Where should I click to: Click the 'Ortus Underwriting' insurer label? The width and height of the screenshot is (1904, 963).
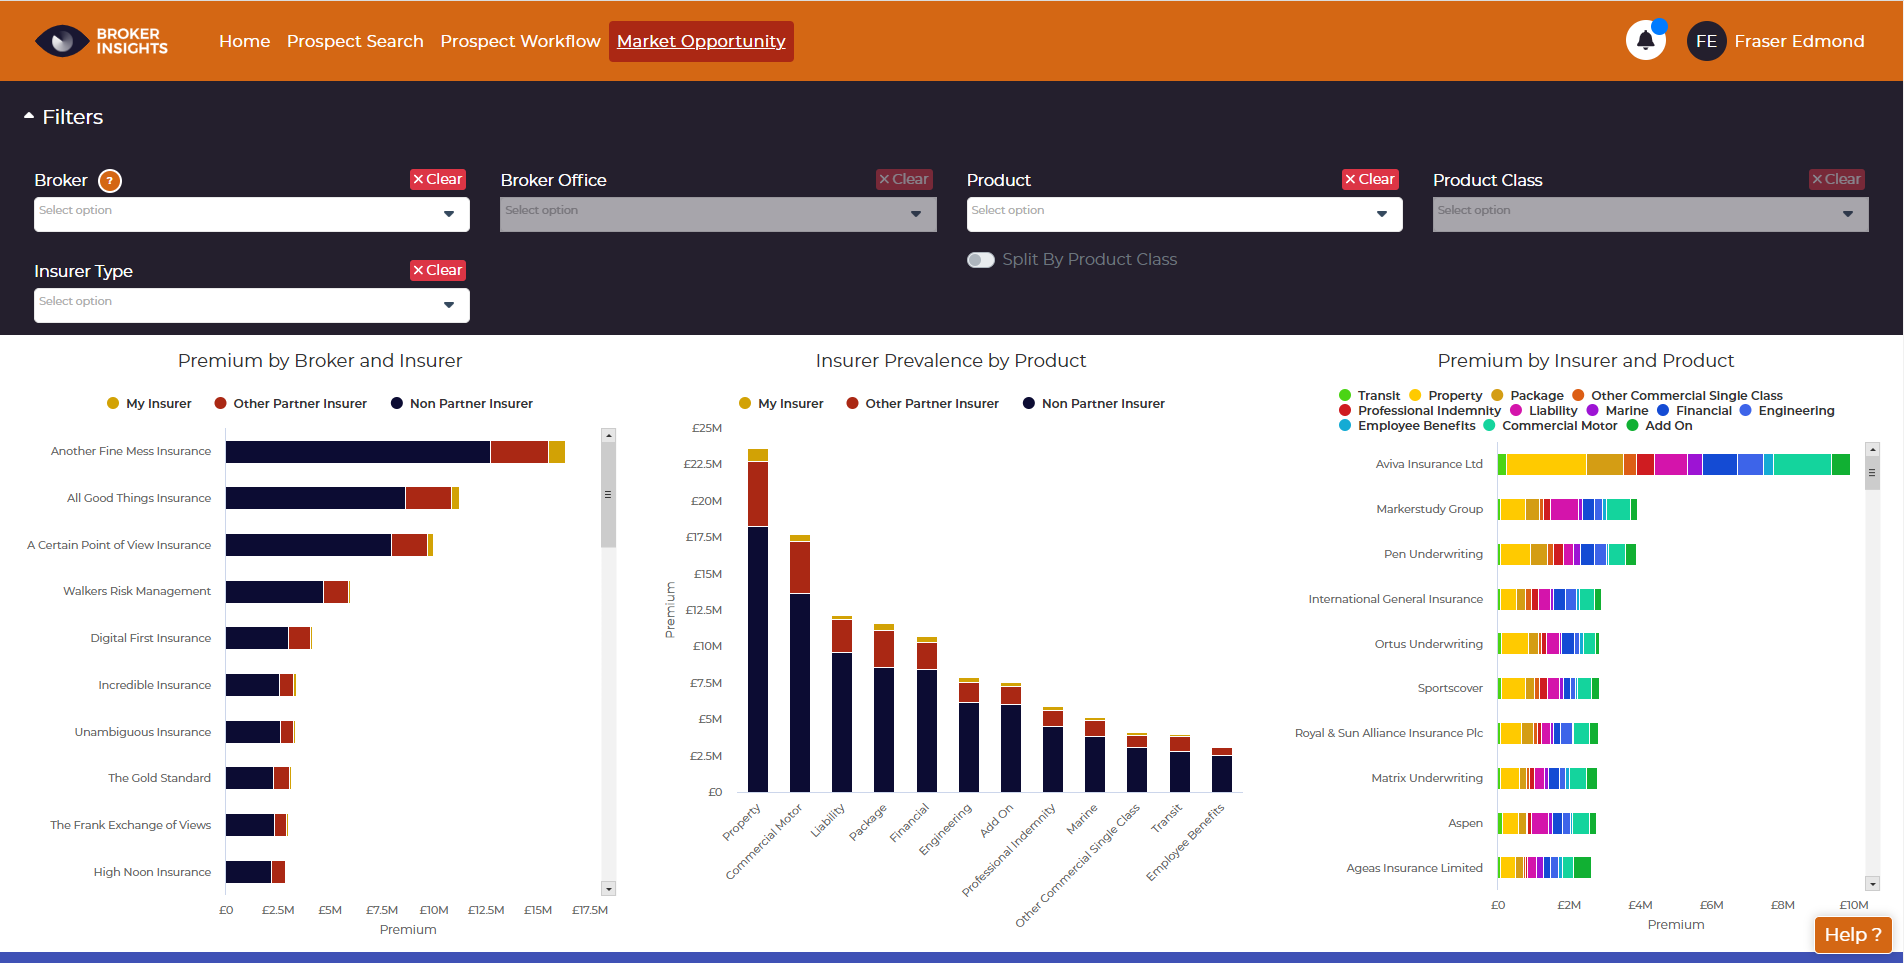(1429, 644)
